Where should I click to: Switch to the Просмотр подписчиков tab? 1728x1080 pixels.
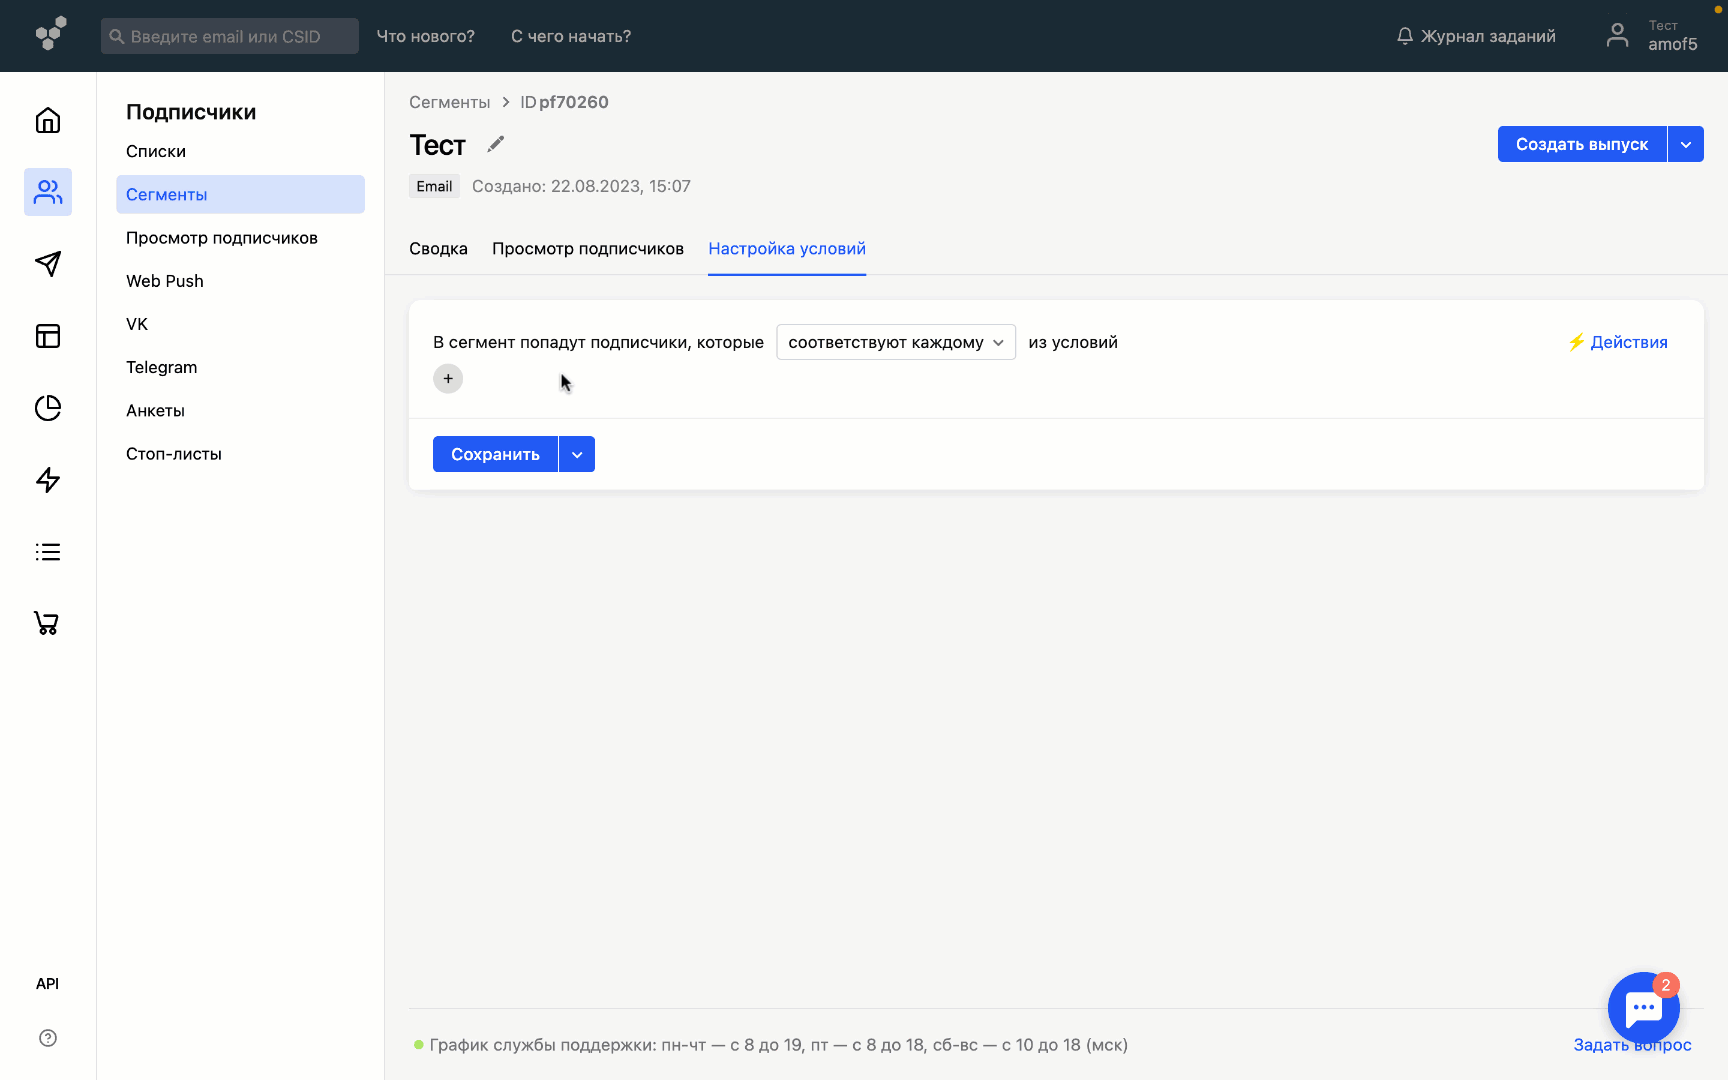pyautogui.click(x=587, y=249)
